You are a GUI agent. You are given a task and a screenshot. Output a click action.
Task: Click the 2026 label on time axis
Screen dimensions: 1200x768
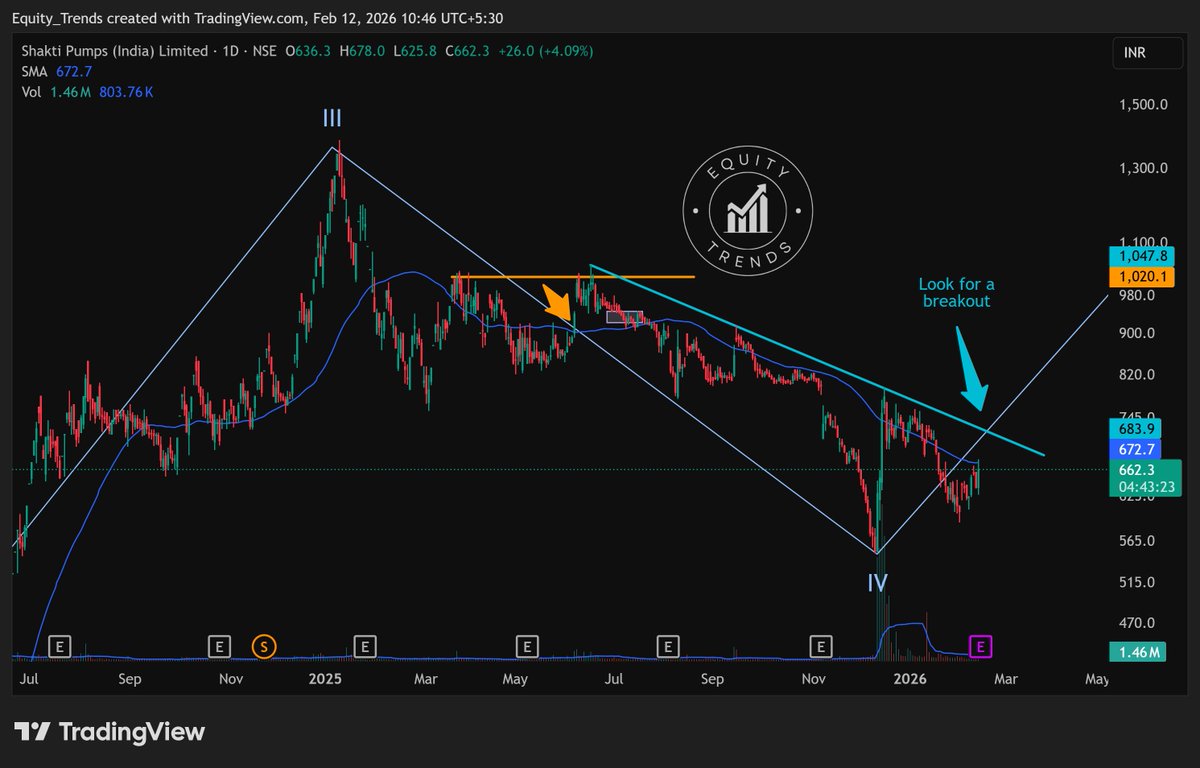pos(910,680)
